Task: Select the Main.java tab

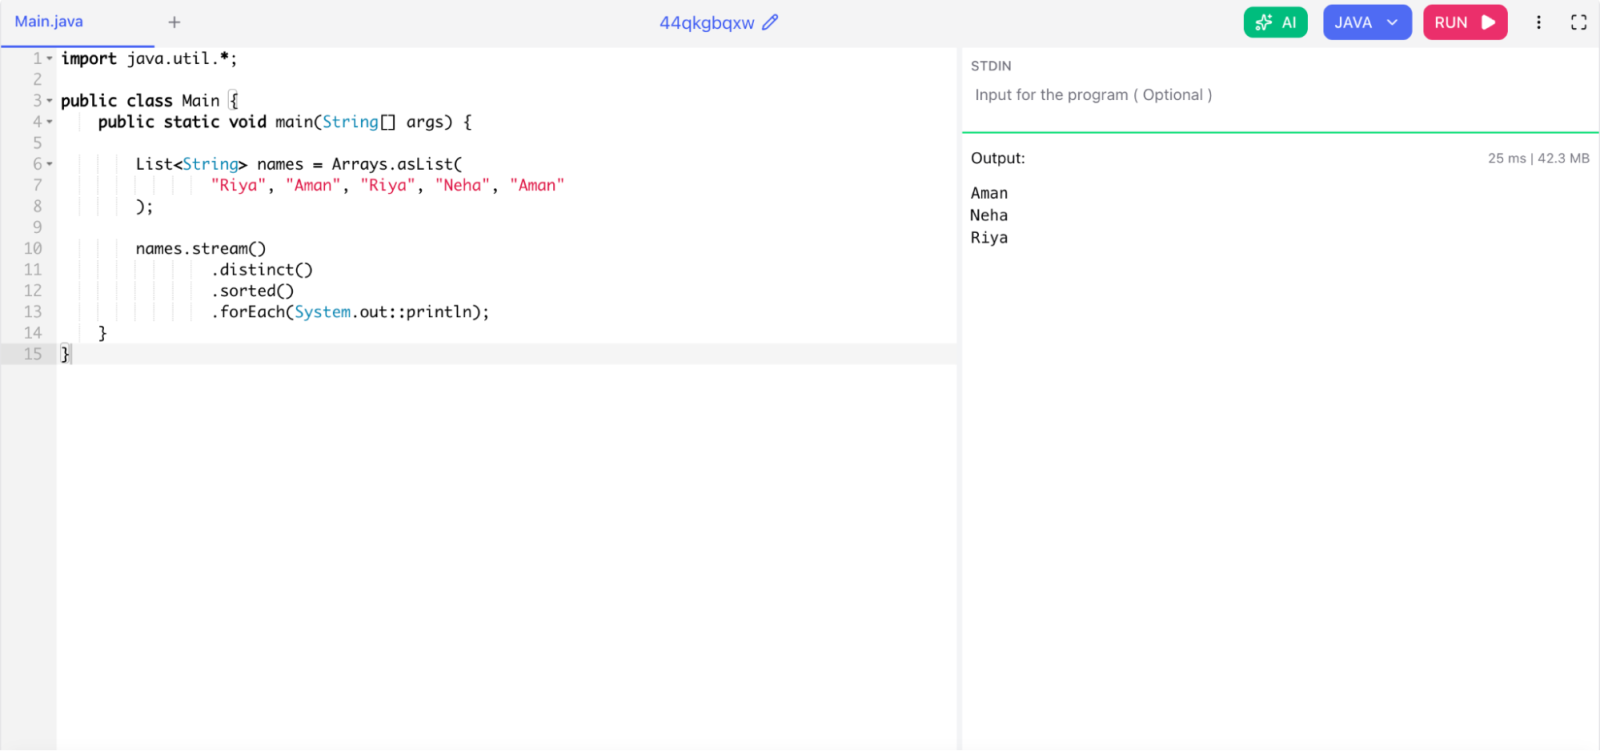Action: click(x=49, y=22)
